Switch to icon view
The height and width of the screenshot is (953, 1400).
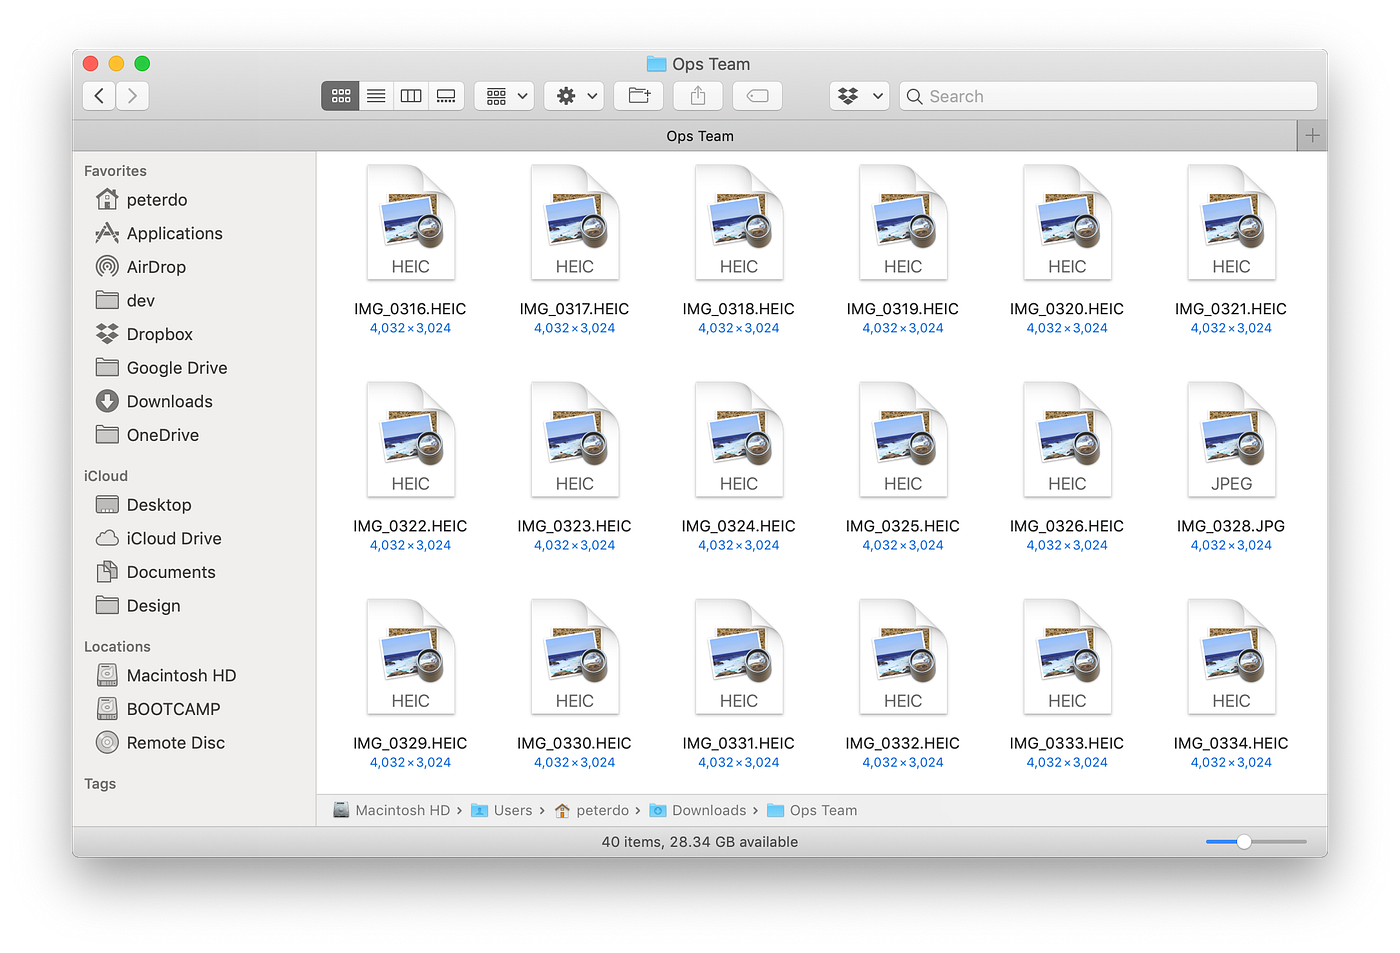click(x=340, y=95)
